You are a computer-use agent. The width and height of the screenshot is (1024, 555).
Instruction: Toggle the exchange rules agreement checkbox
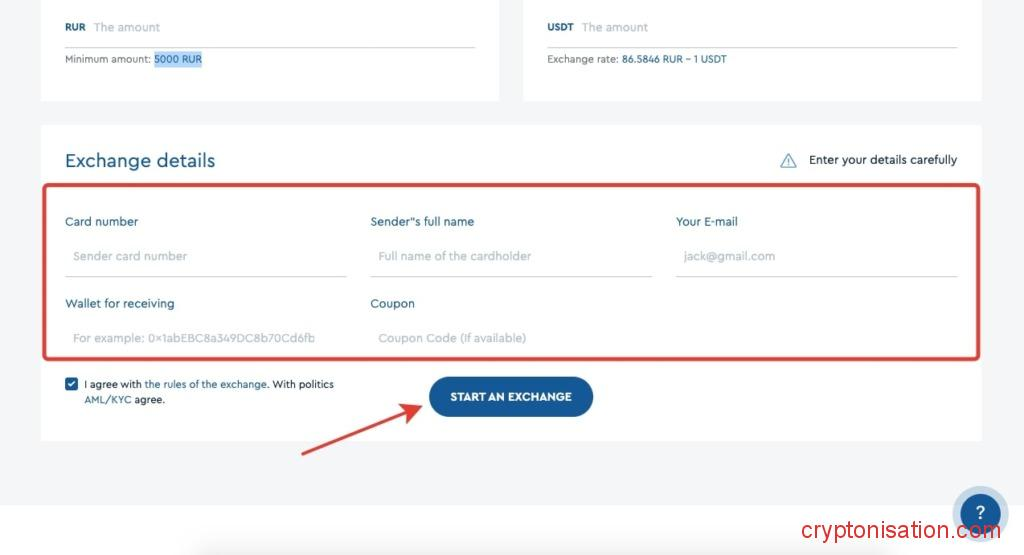[72, 384]
